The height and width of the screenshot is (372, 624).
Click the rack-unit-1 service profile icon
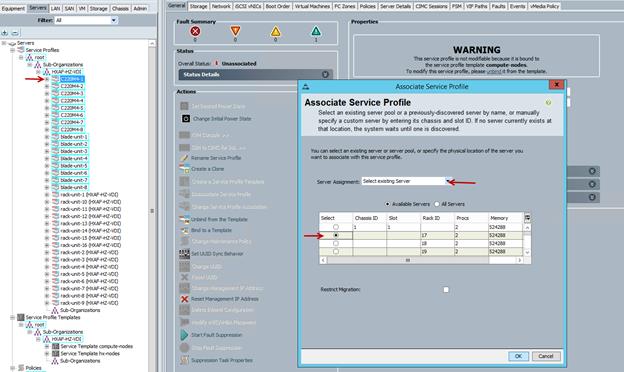click(55, 195)
